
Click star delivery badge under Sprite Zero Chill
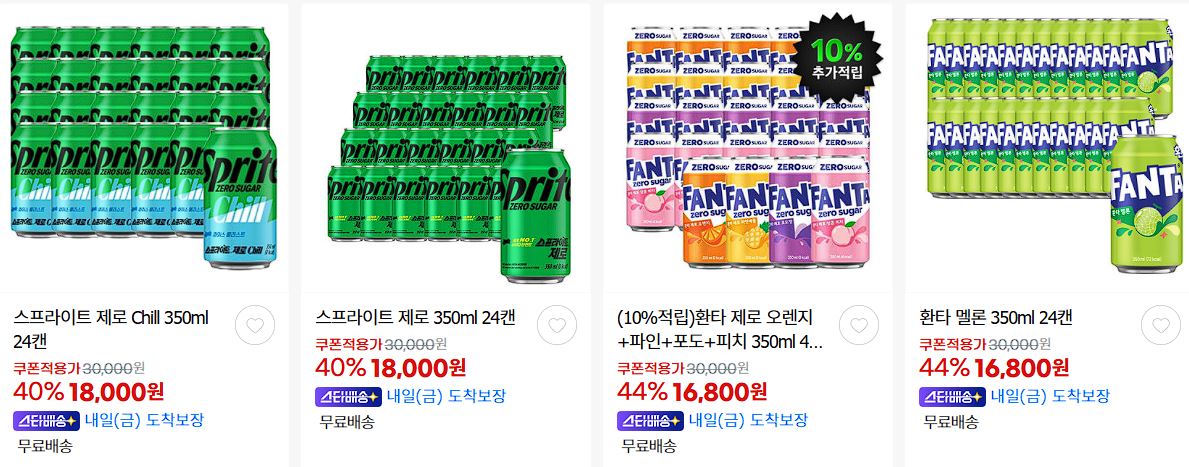(46, 421)
